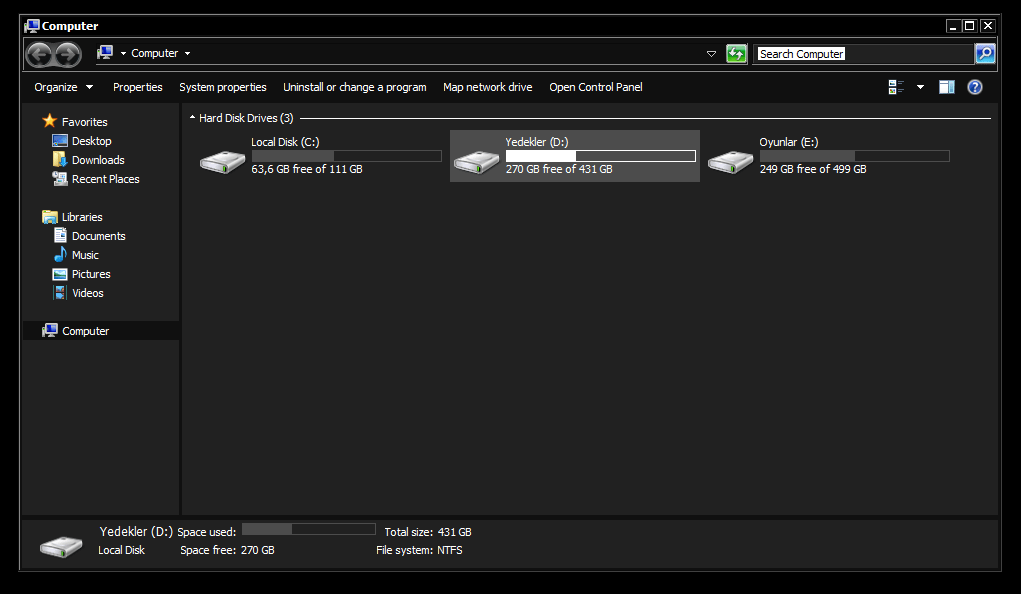Image resolution: width=1021 pixels, height=594 pixels.
Task: Open the Documents library
Action: (x=98, y=236)
